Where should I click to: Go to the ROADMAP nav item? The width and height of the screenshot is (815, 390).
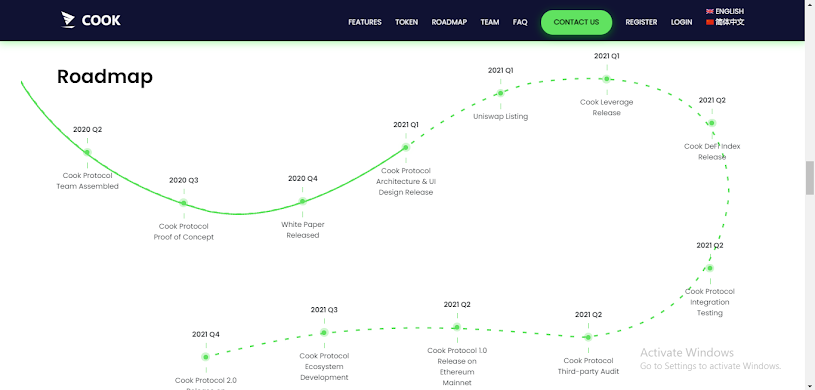click(449, 22)
